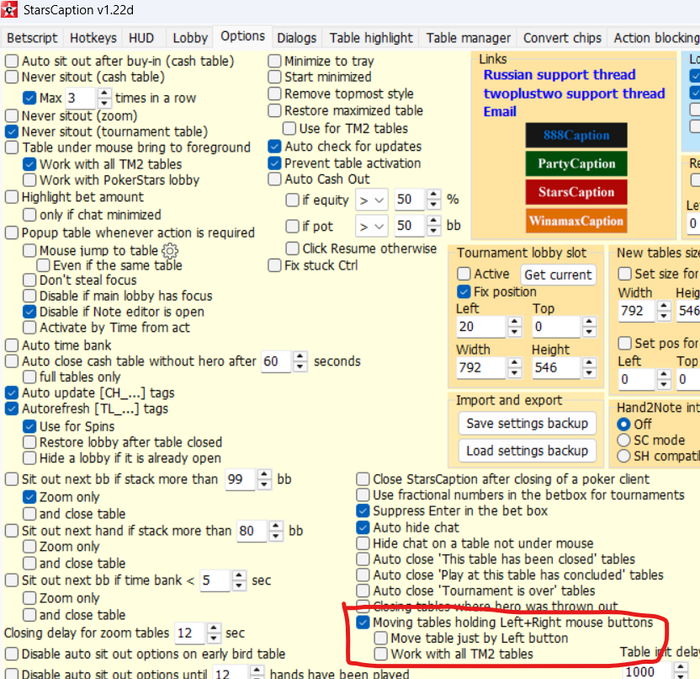Select Hand2Note SC mode radio button

coord(624,440)
